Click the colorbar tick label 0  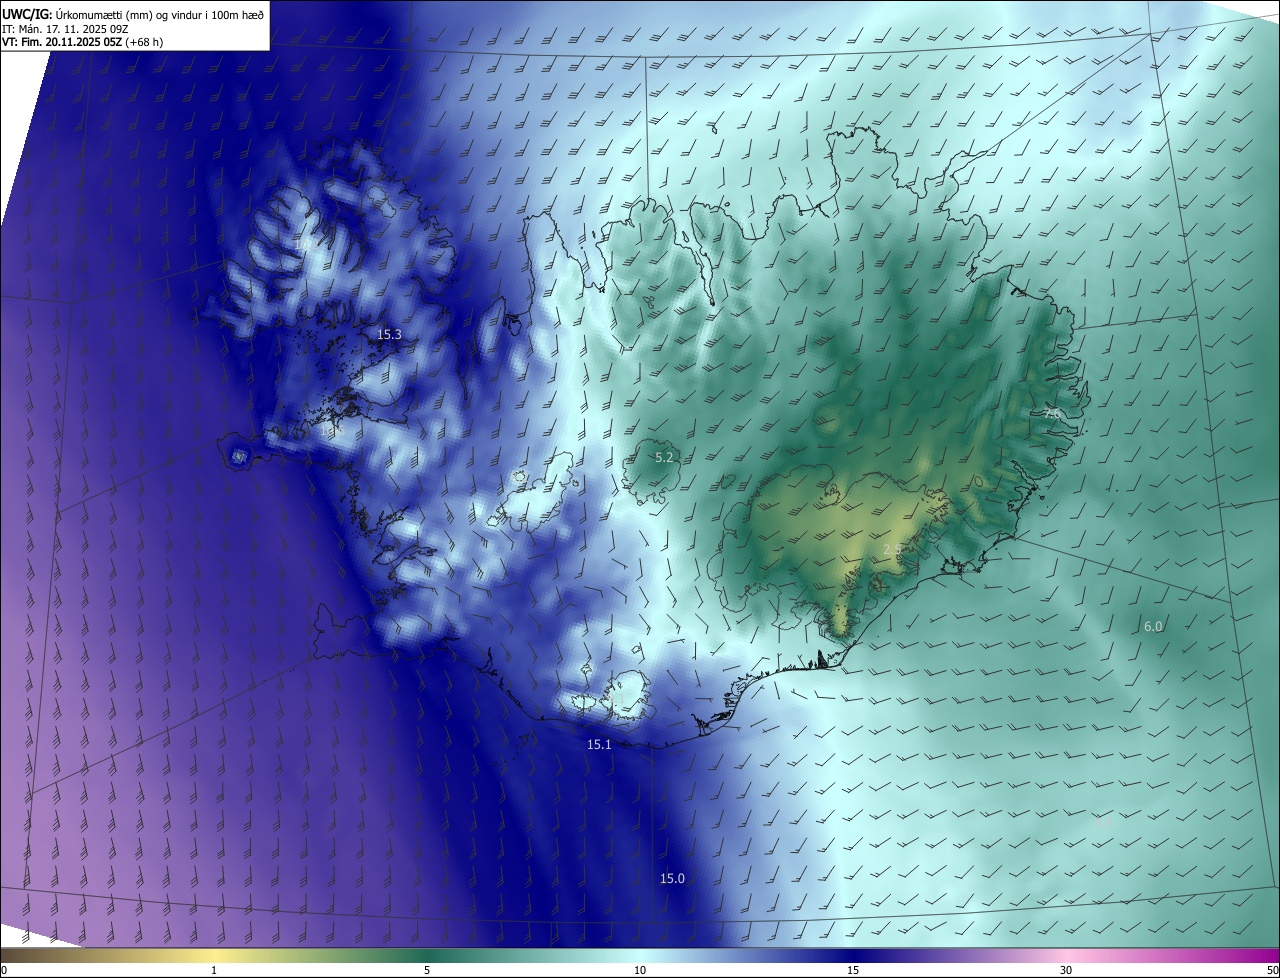pyautogui.click(x=4, y=970)
